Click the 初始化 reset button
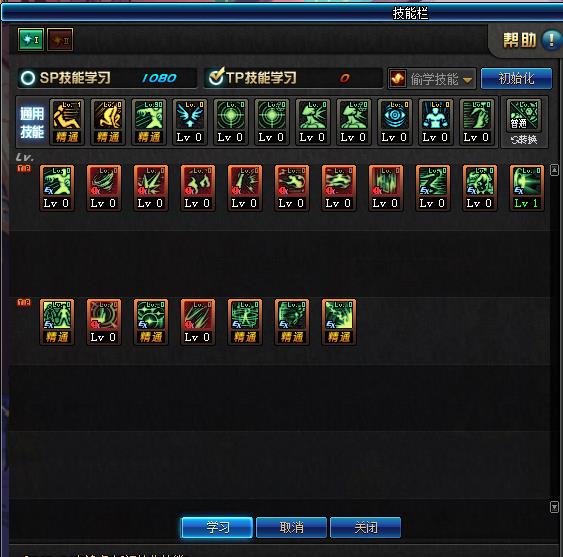This screenshot has width=563, height=557. click(x=516, y=78)
